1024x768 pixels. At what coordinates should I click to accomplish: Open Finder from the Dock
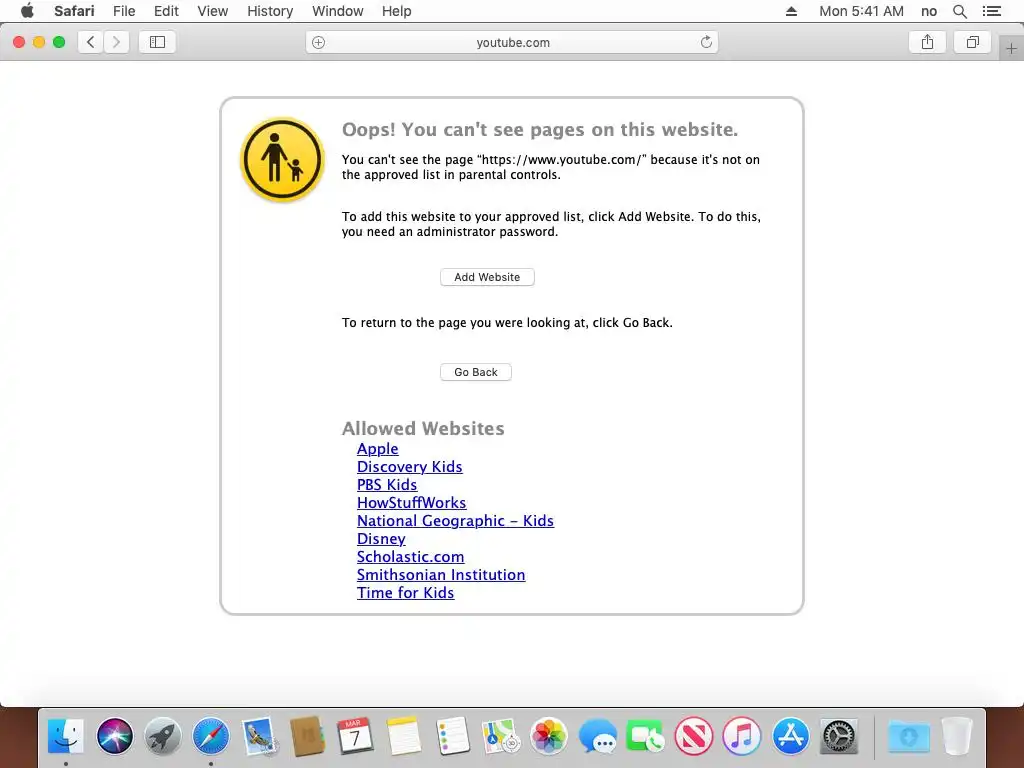[66, 736]
